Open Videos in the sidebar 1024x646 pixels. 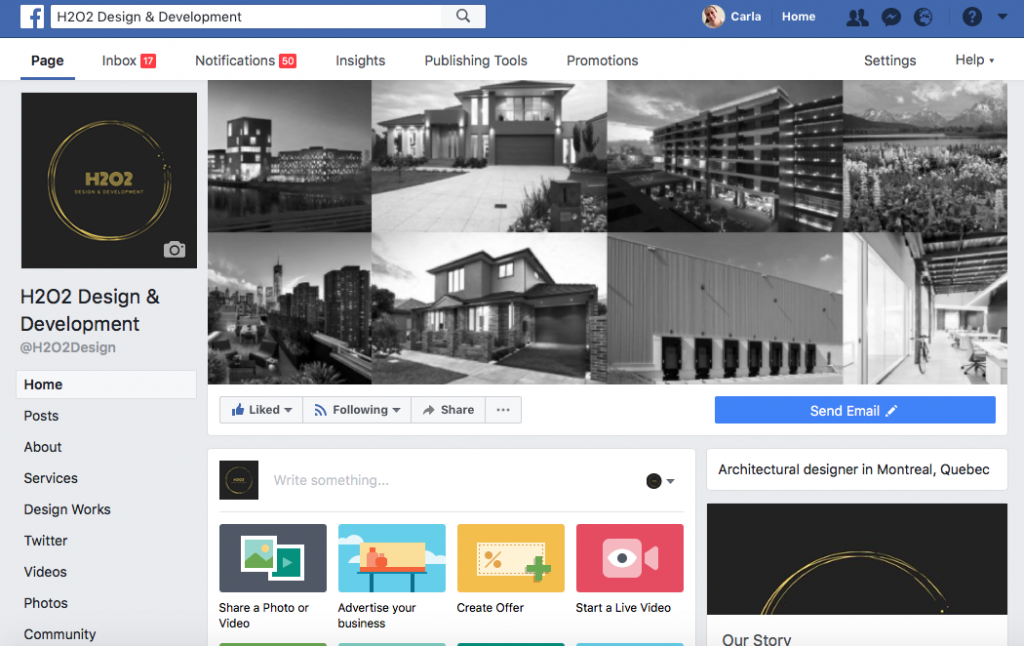[45, 572]
